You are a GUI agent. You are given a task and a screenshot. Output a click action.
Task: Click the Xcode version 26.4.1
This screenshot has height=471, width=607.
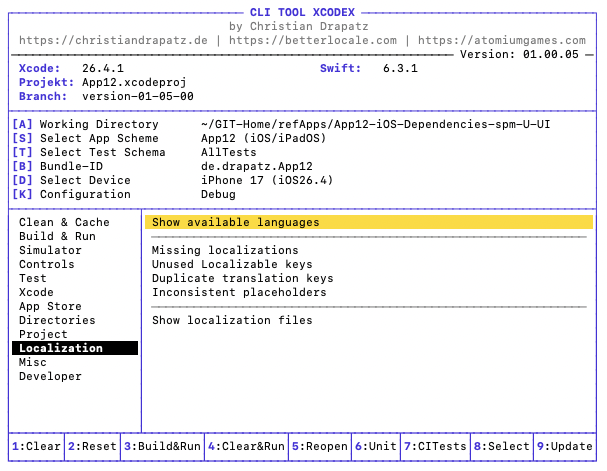103,68
